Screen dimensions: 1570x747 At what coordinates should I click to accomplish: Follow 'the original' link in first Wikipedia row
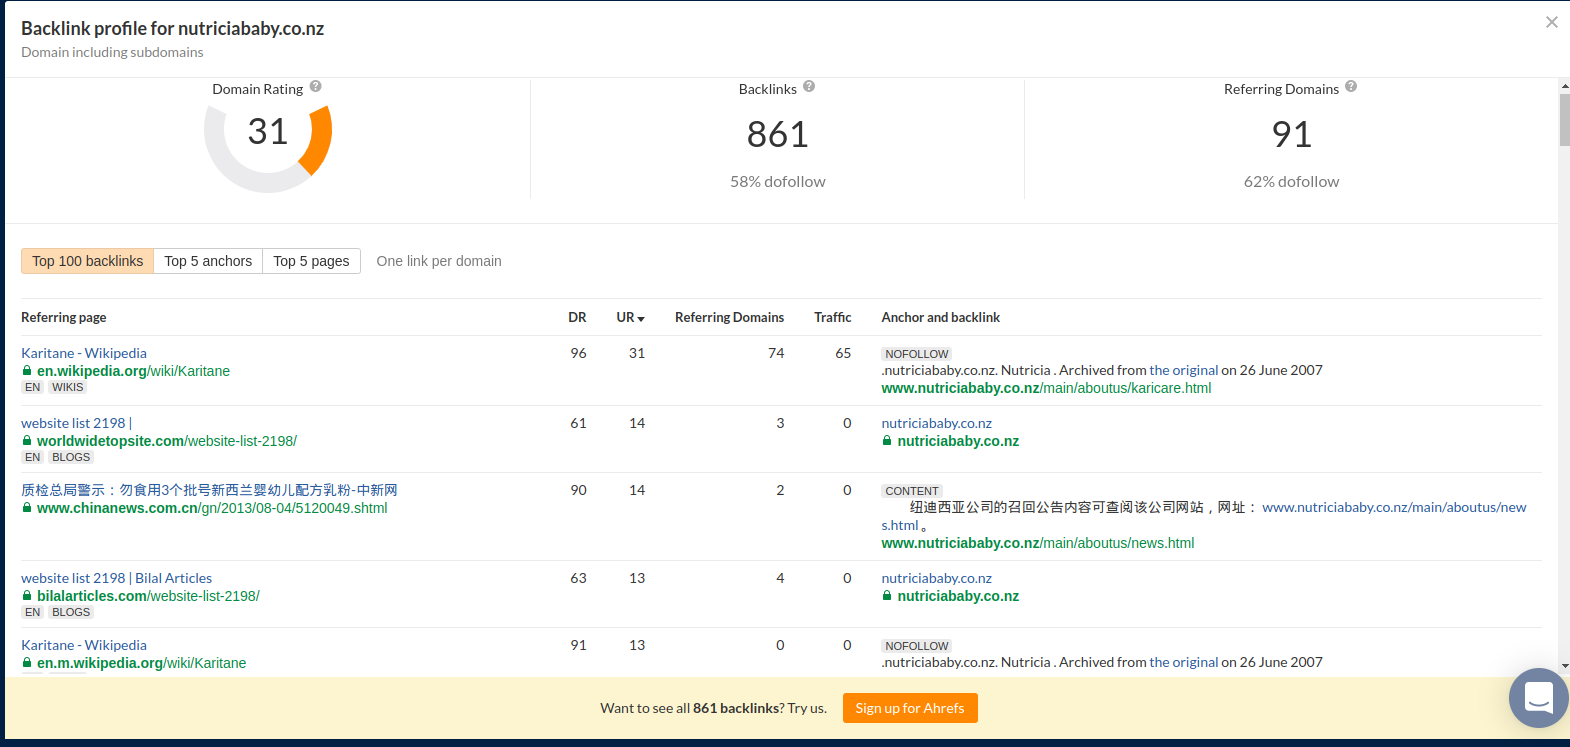click(1184, 370)
